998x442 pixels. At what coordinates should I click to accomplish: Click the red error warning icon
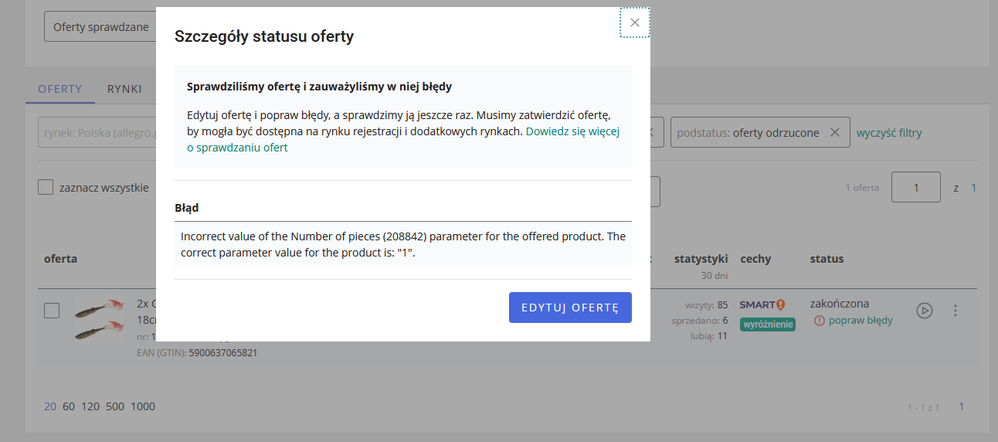point(820,320)
